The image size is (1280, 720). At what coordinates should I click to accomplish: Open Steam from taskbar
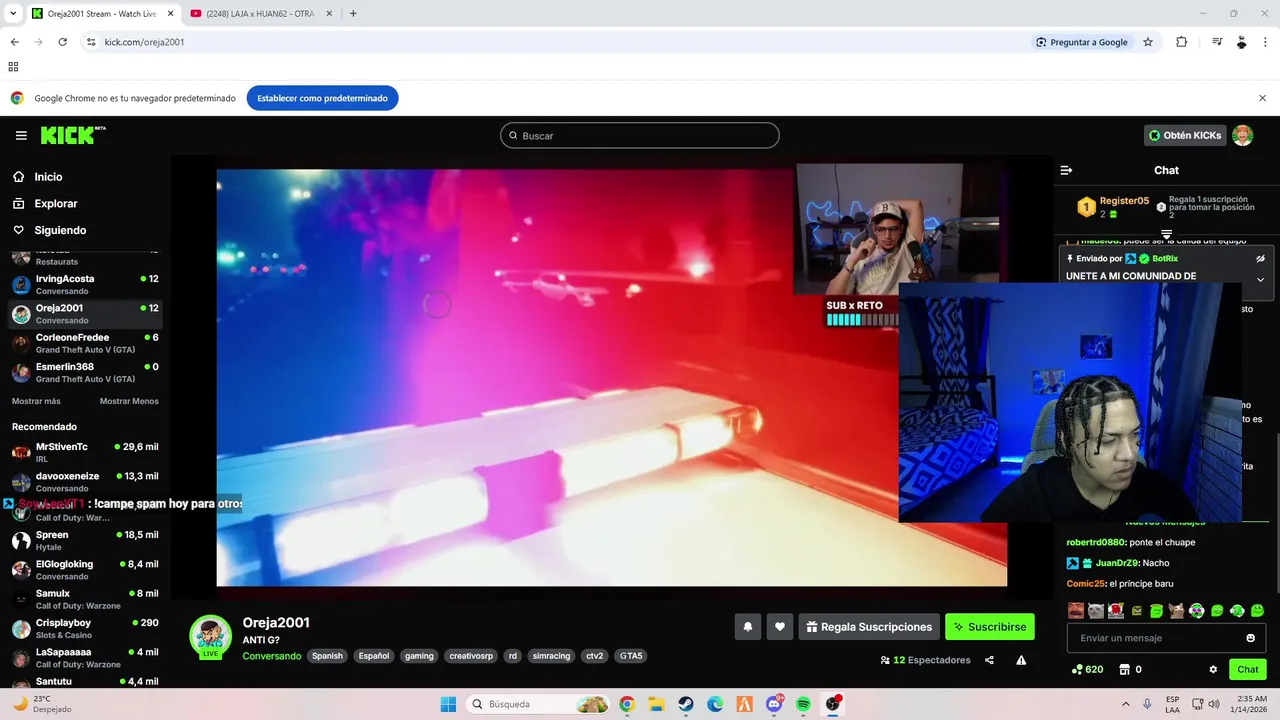(x=686, y=704)
